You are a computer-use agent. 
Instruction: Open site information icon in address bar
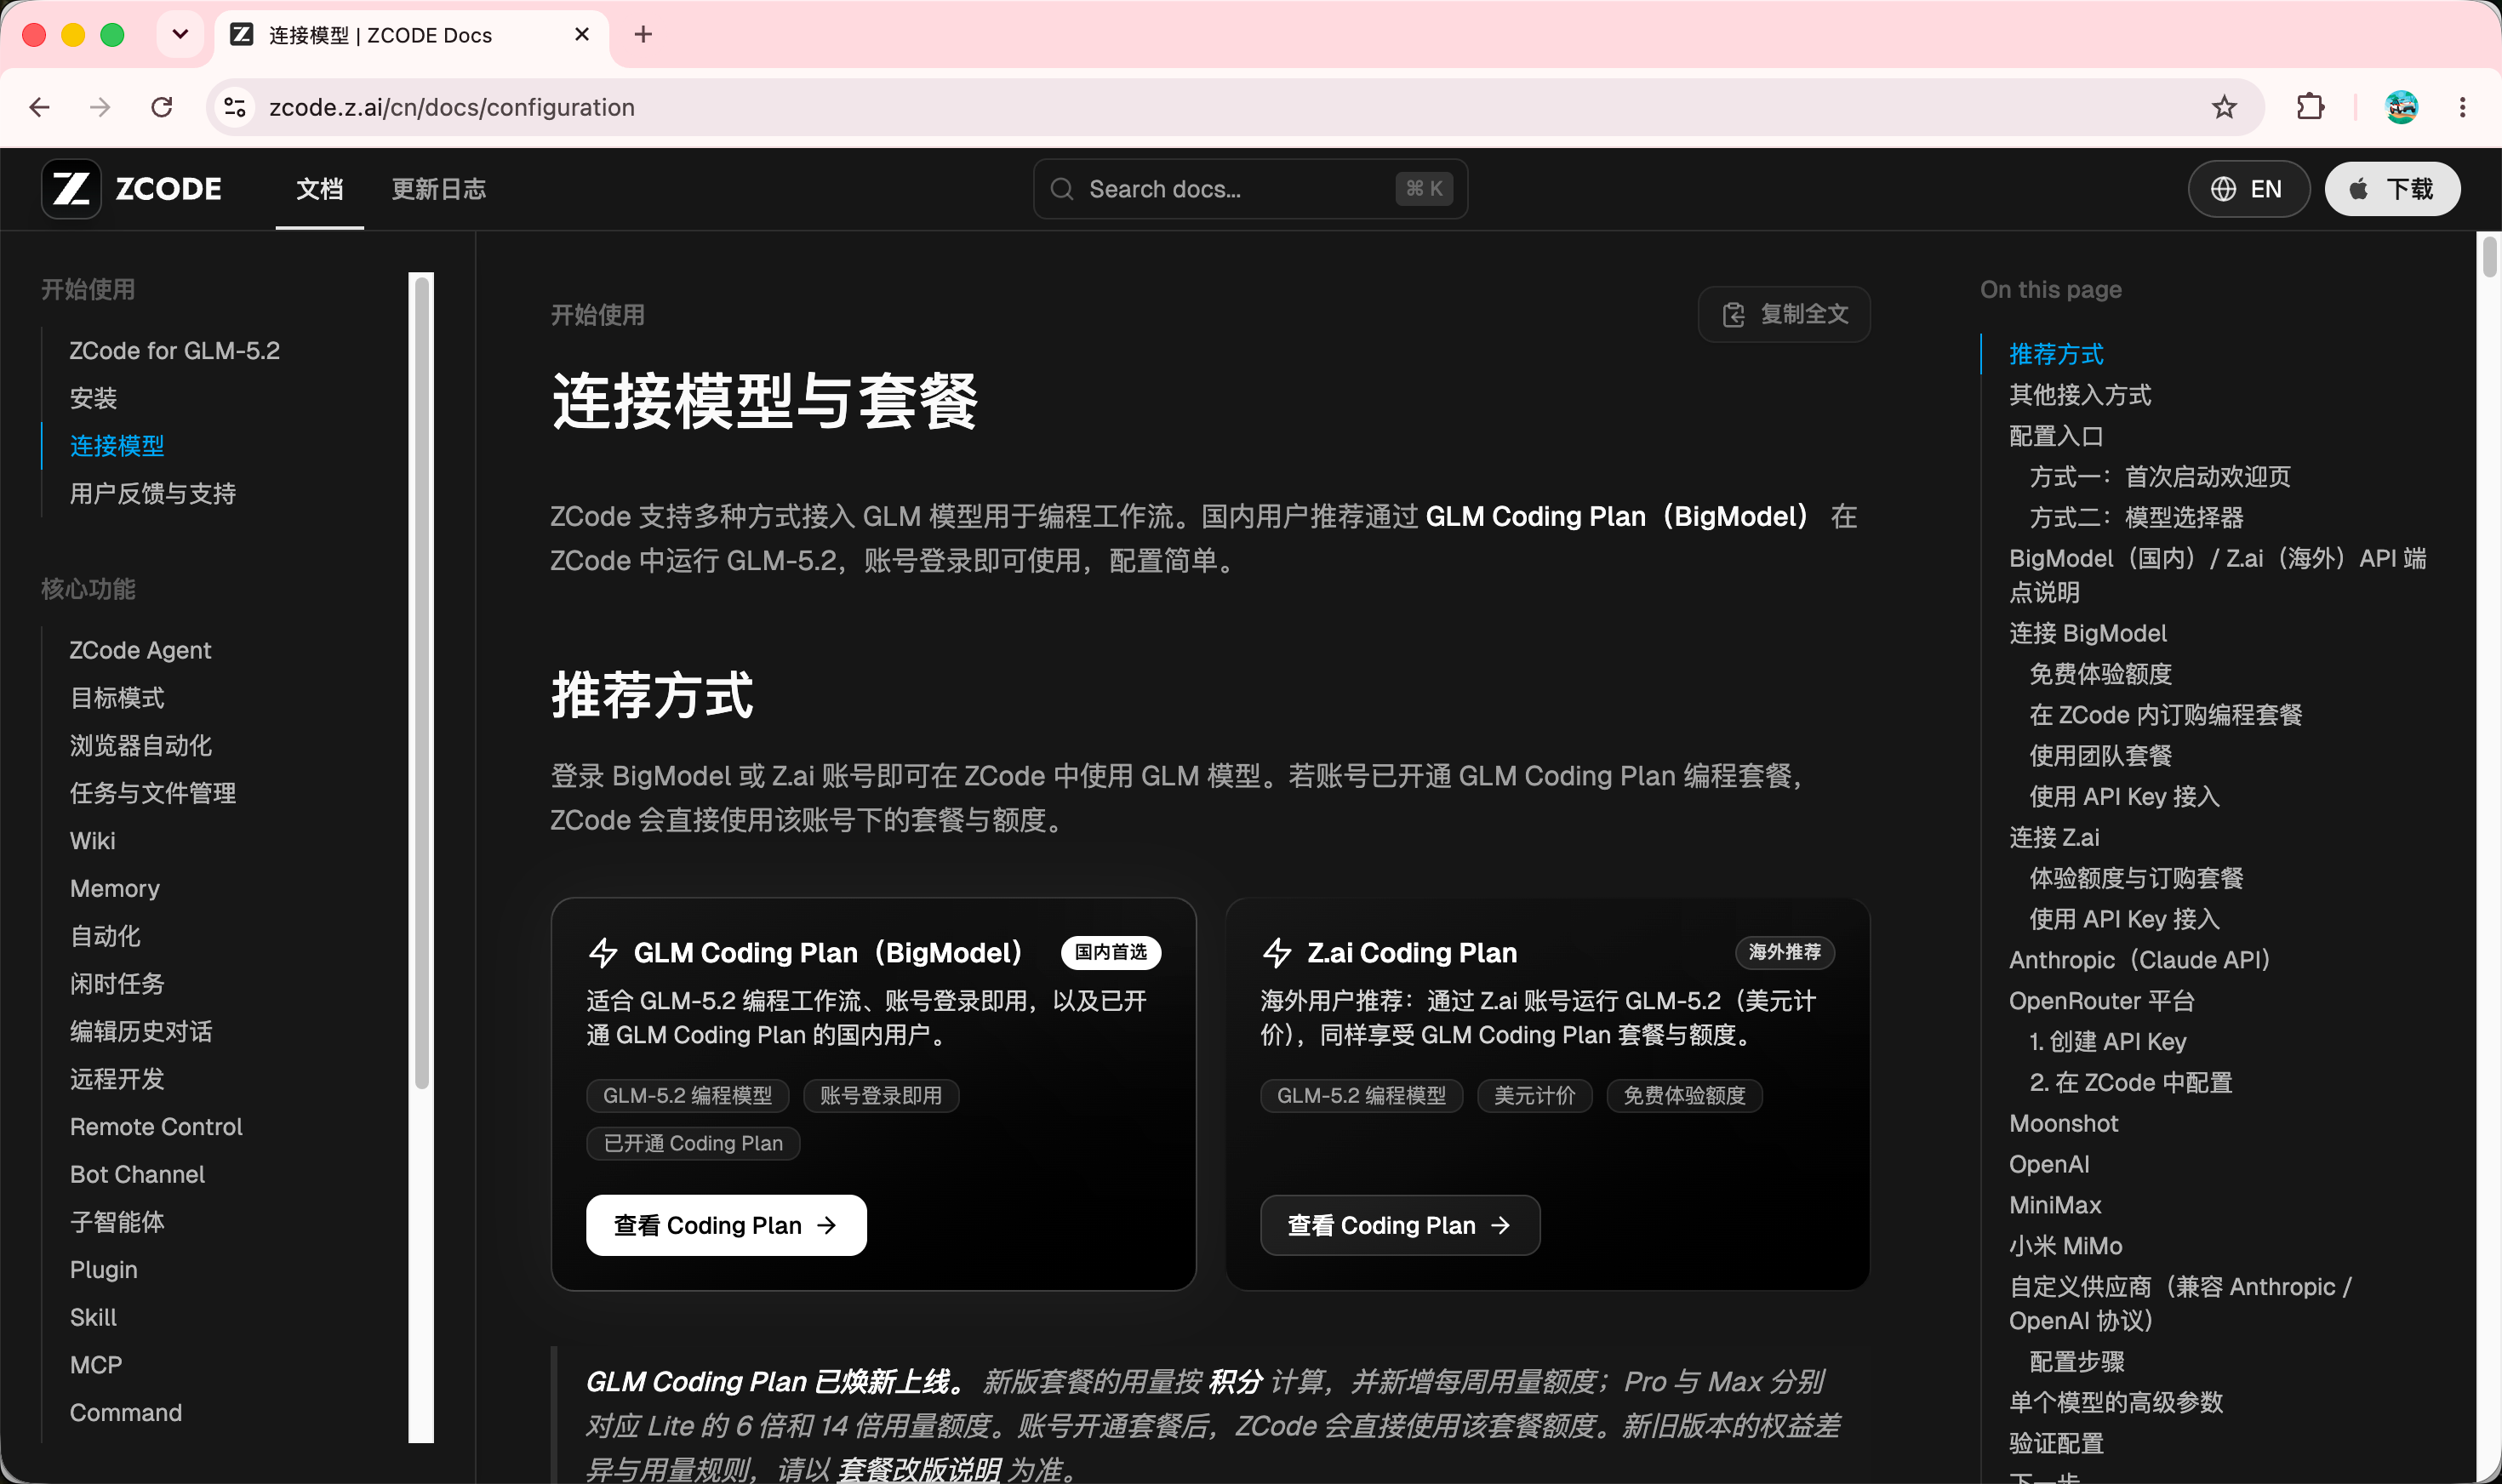coord(236,107)
